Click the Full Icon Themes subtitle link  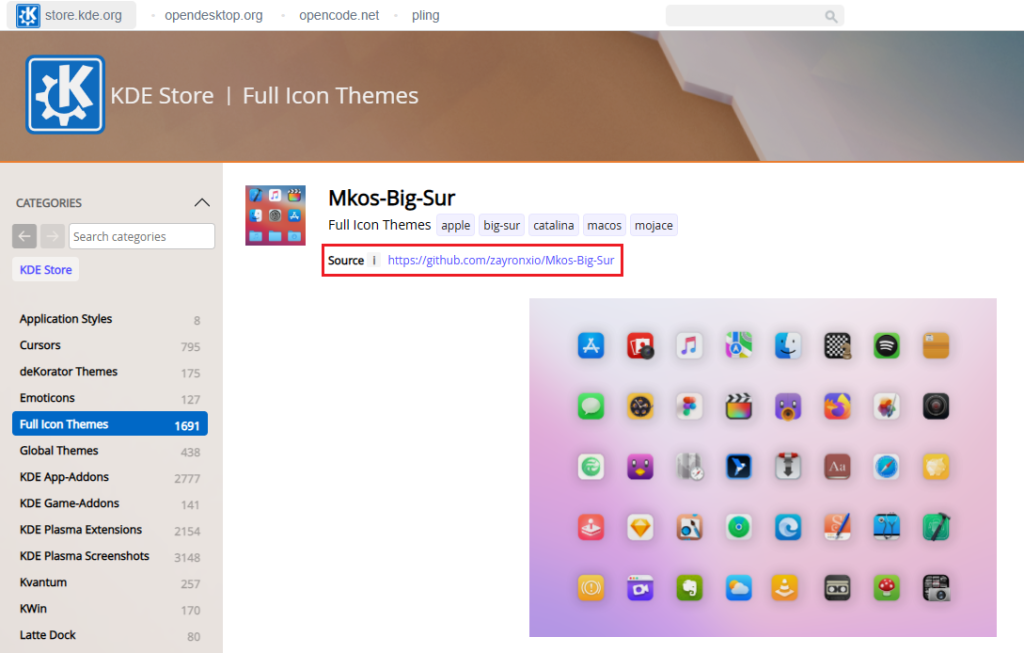(379, 225)
